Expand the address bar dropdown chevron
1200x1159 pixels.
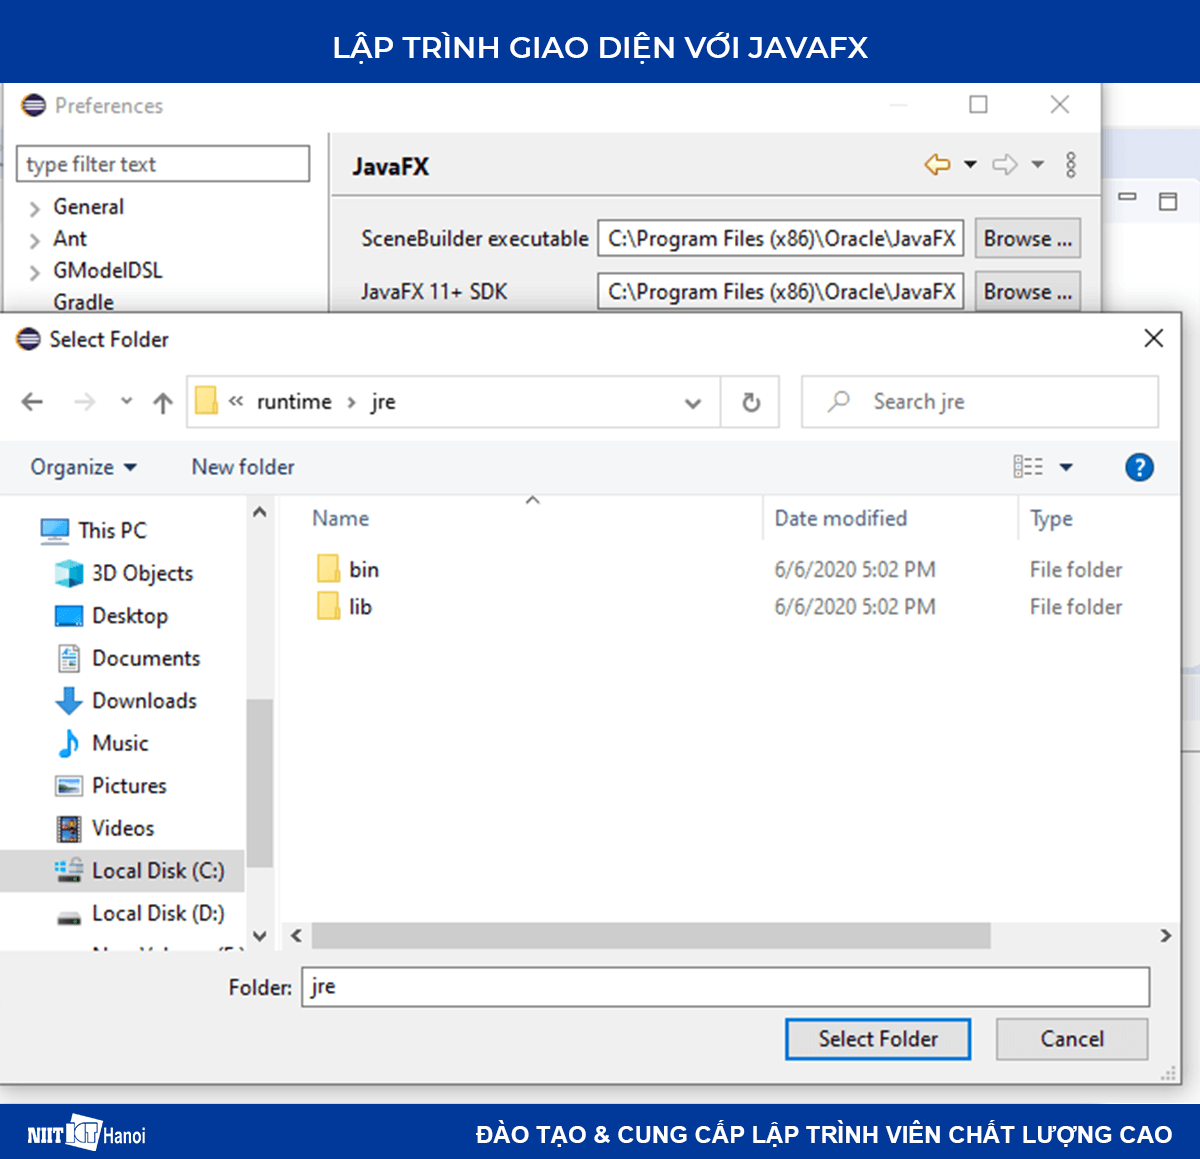click(x=692, y=402)
